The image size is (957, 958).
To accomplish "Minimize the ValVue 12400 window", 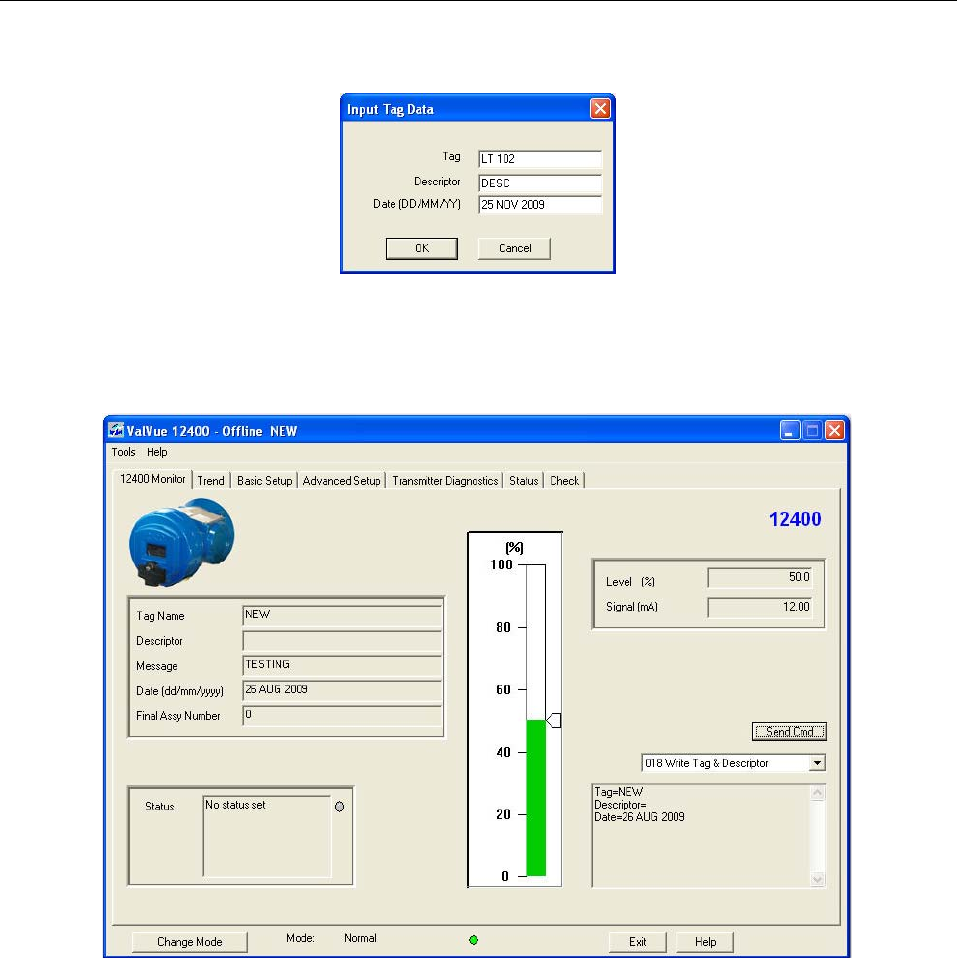I will click(790, 431).
